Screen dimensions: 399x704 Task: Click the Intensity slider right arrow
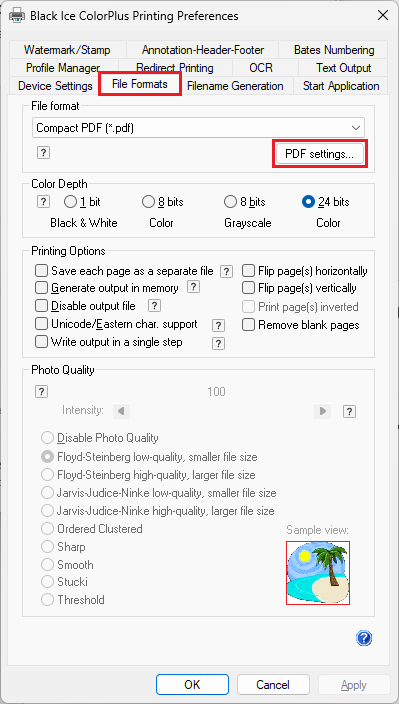pos(322,411)
